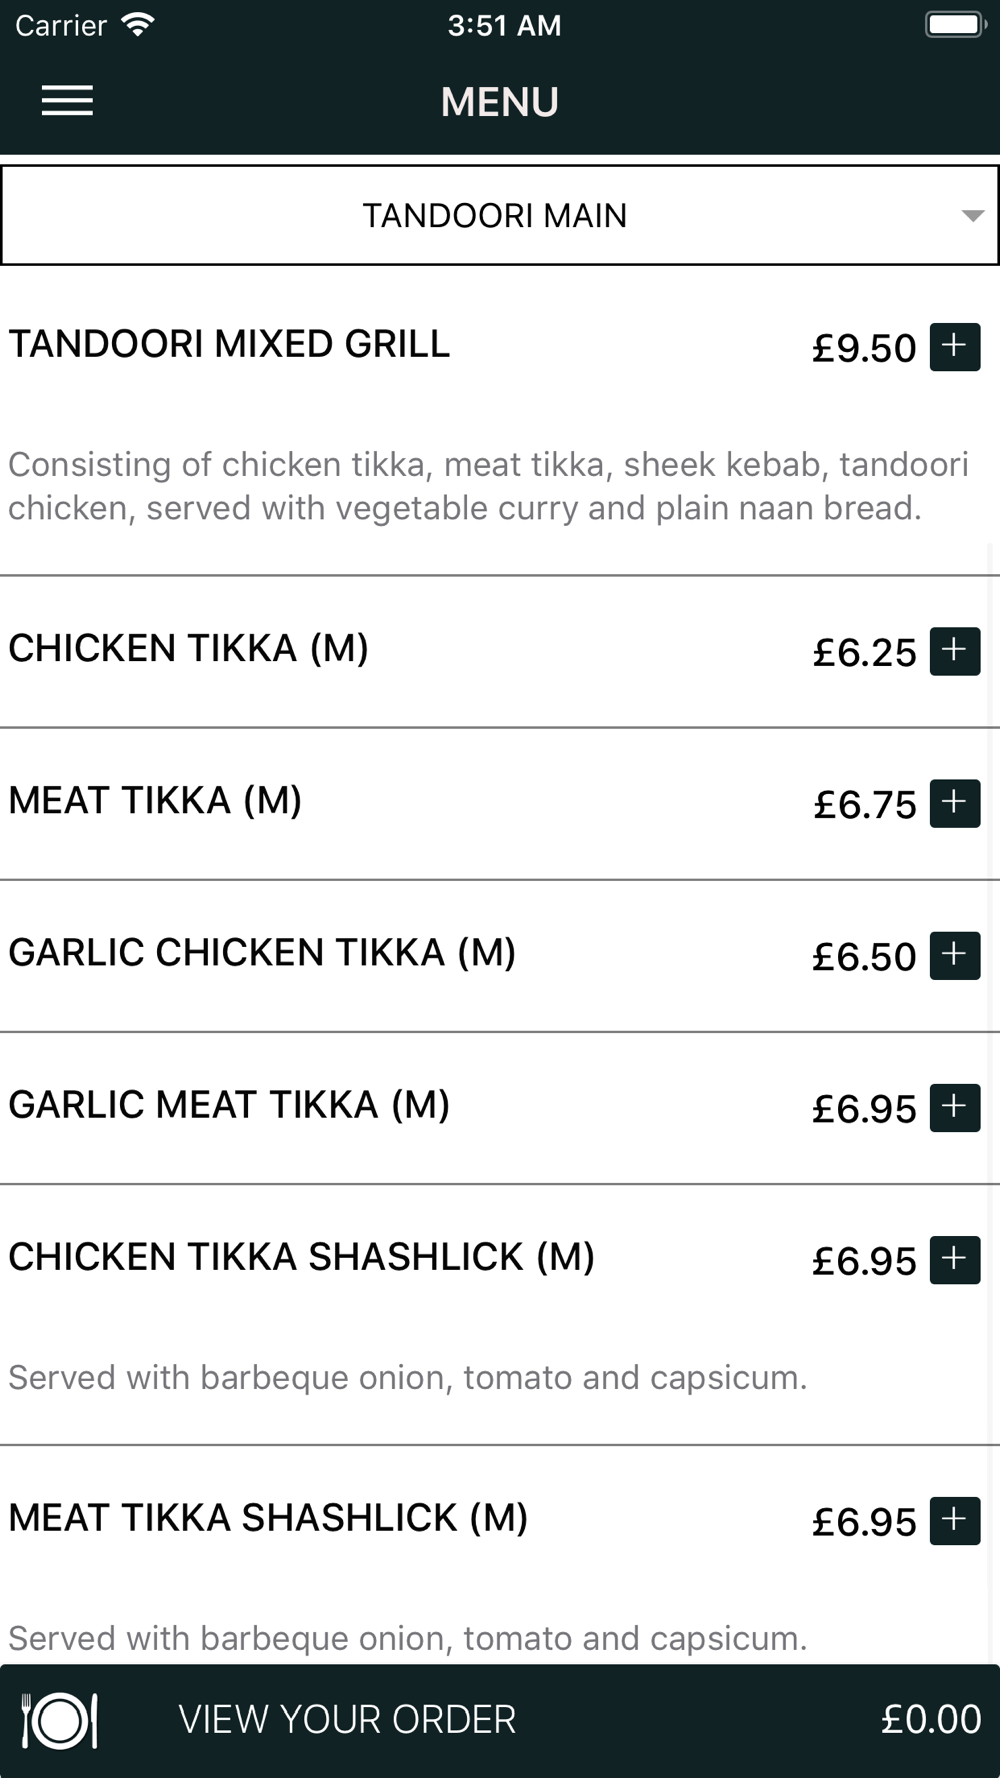The height and width of the screenshot is (1778, 1000).
Task: Select the Garlic Meat Tikka (M) row
Action: [x=500, y=1108]
